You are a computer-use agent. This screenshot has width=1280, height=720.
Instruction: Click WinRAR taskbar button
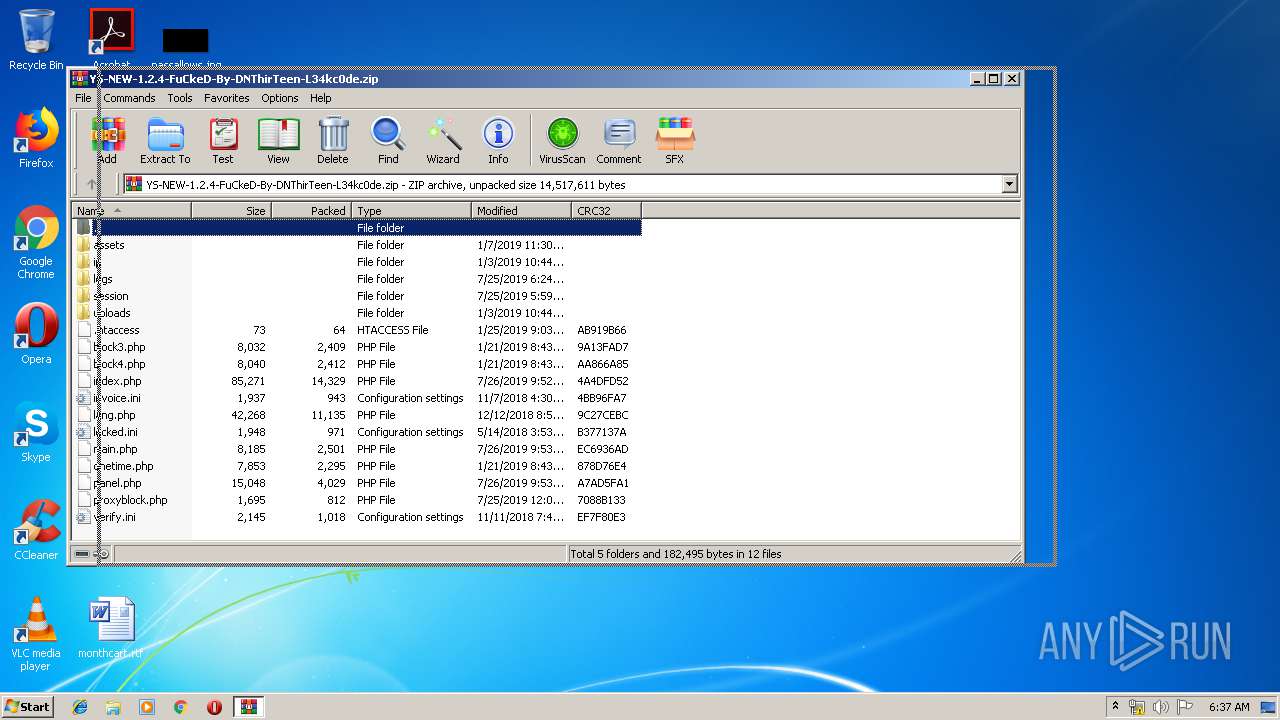tap(248, 707)
